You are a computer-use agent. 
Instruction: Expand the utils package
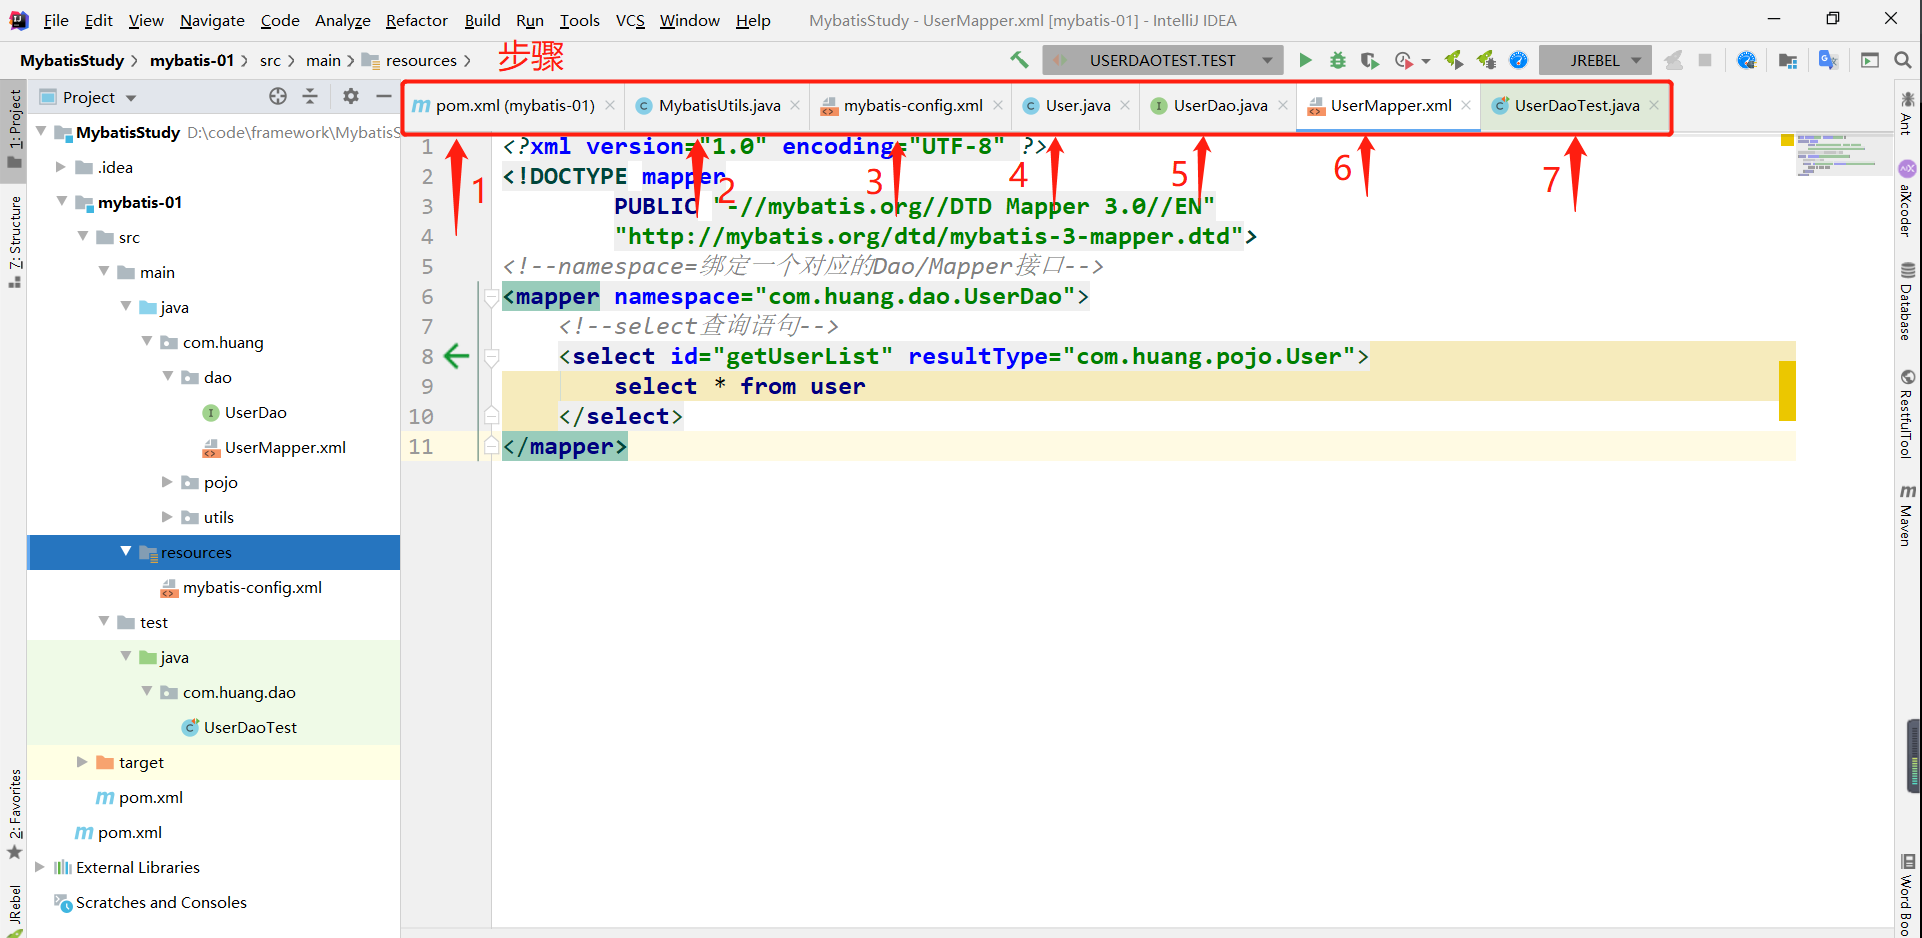[167, 517]
